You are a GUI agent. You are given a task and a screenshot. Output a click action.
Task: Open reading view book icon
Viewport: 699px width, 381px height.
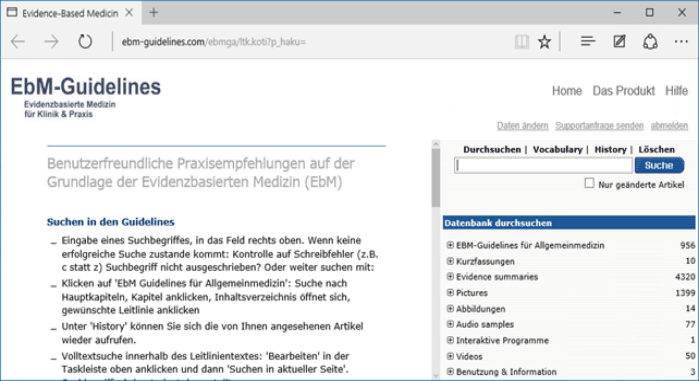coord(522,42)
